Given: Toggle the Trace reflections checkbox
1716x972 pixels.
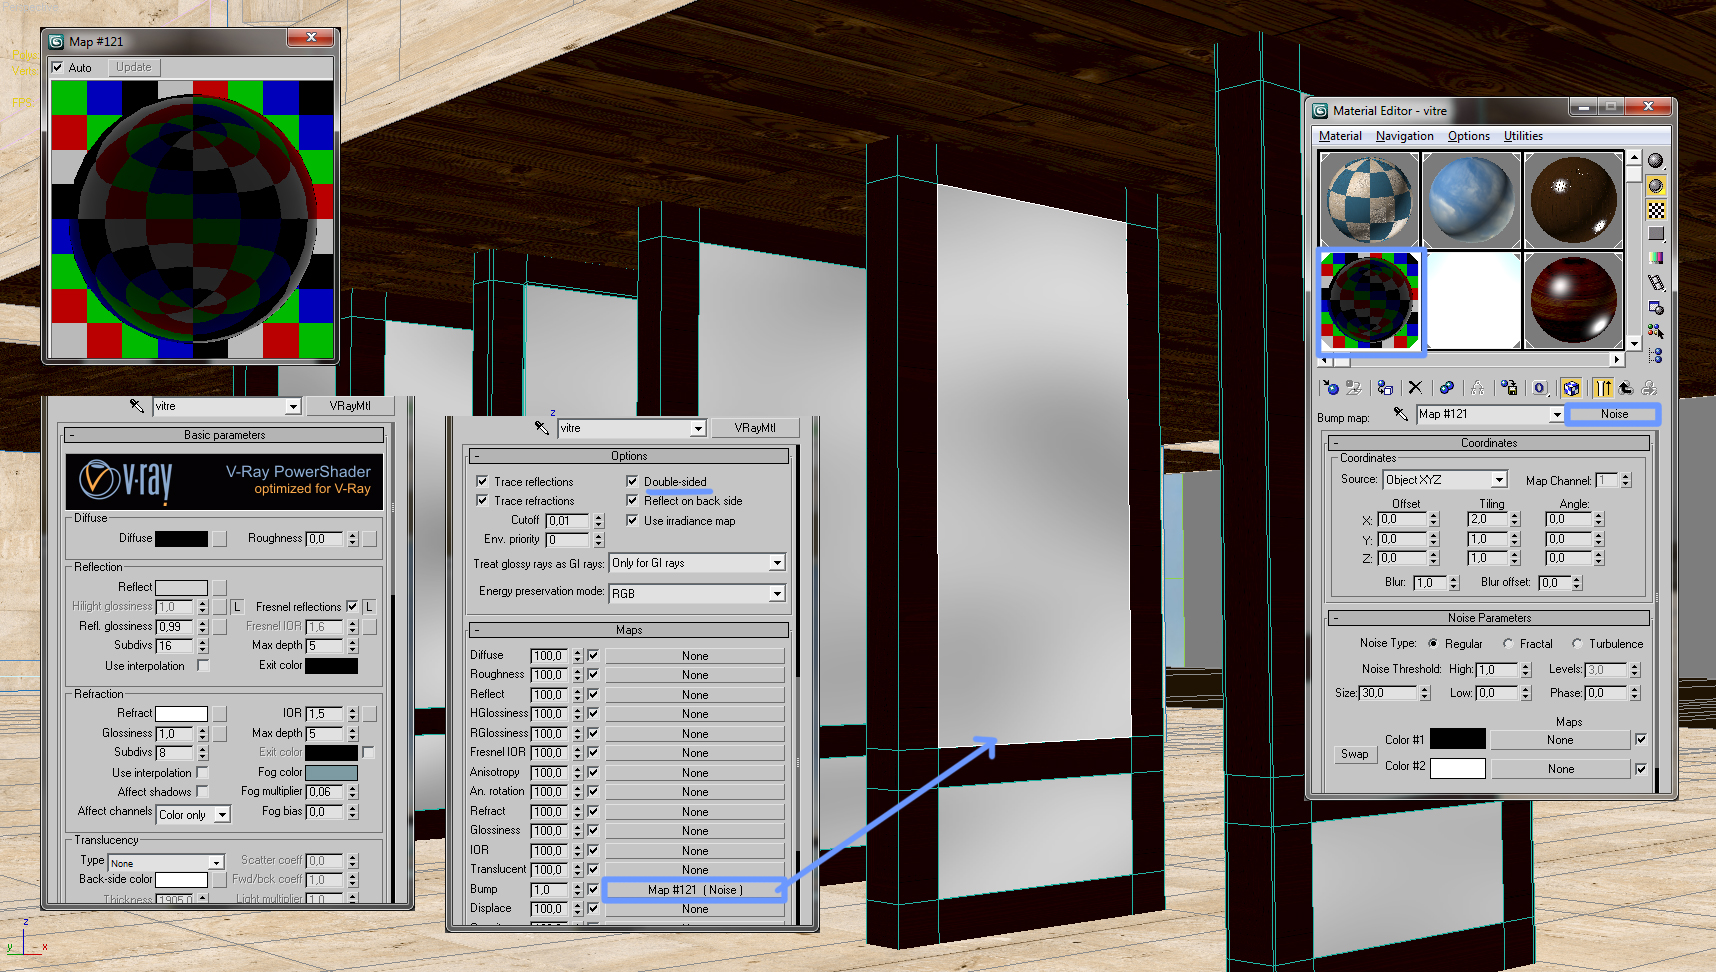Looking at the screenshot, I should [x=482, y=481].
